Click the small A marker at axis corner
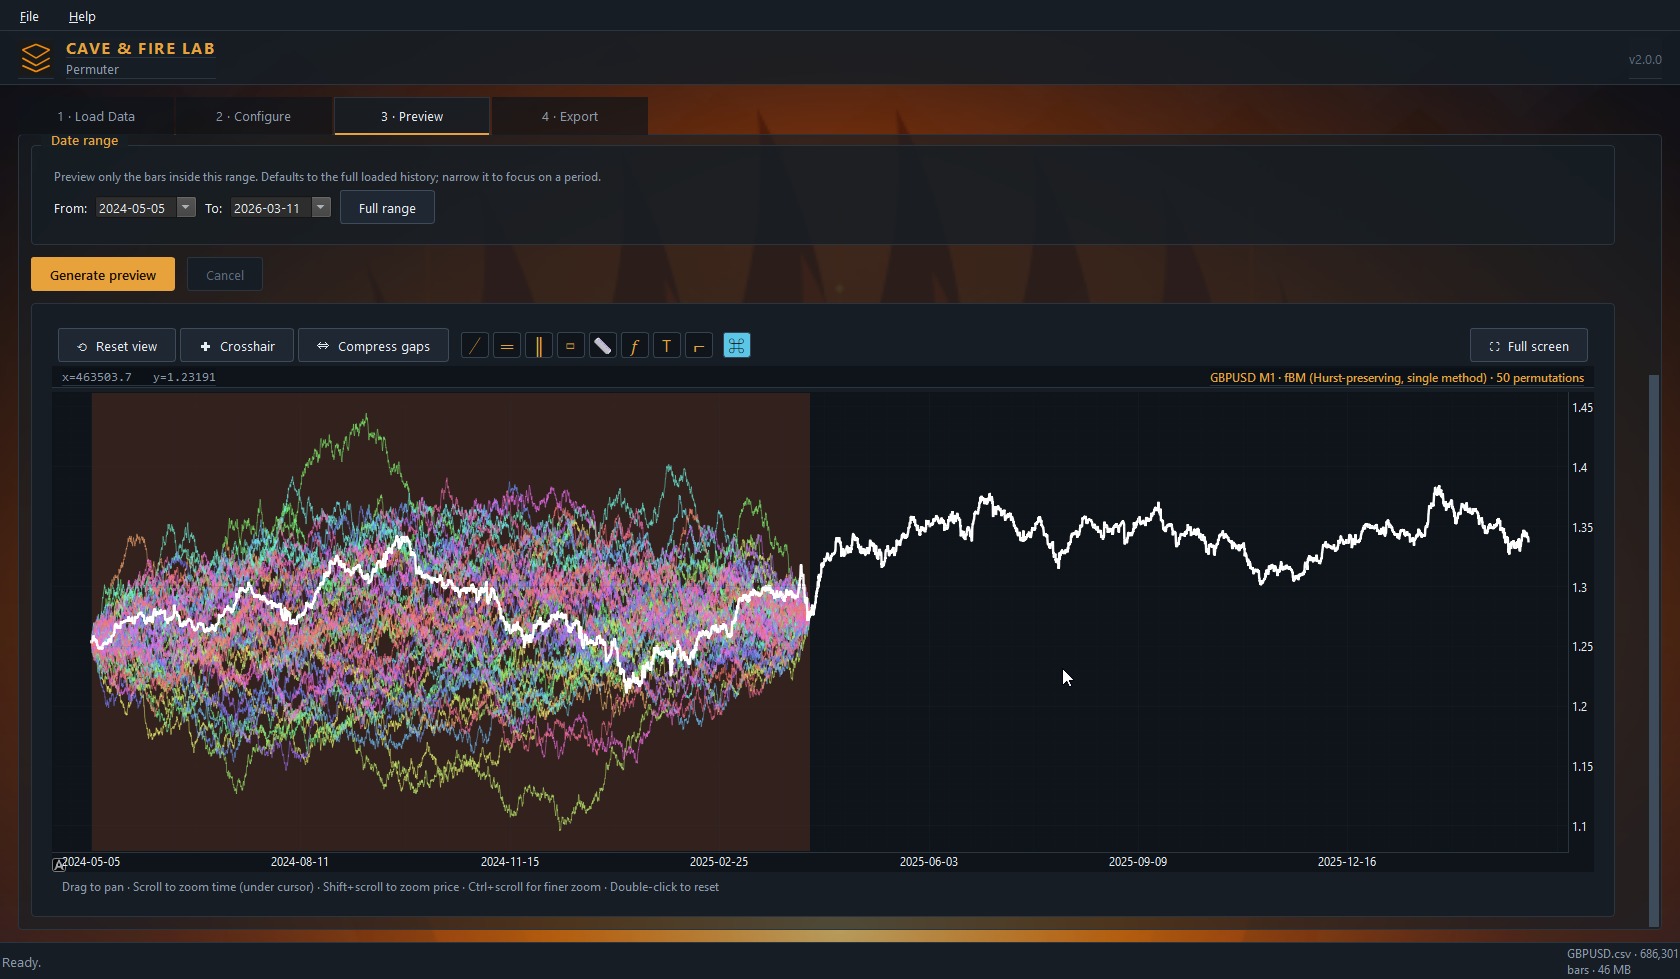The width and height of the screenshot is (1680, 979). [x=58, y=865]
